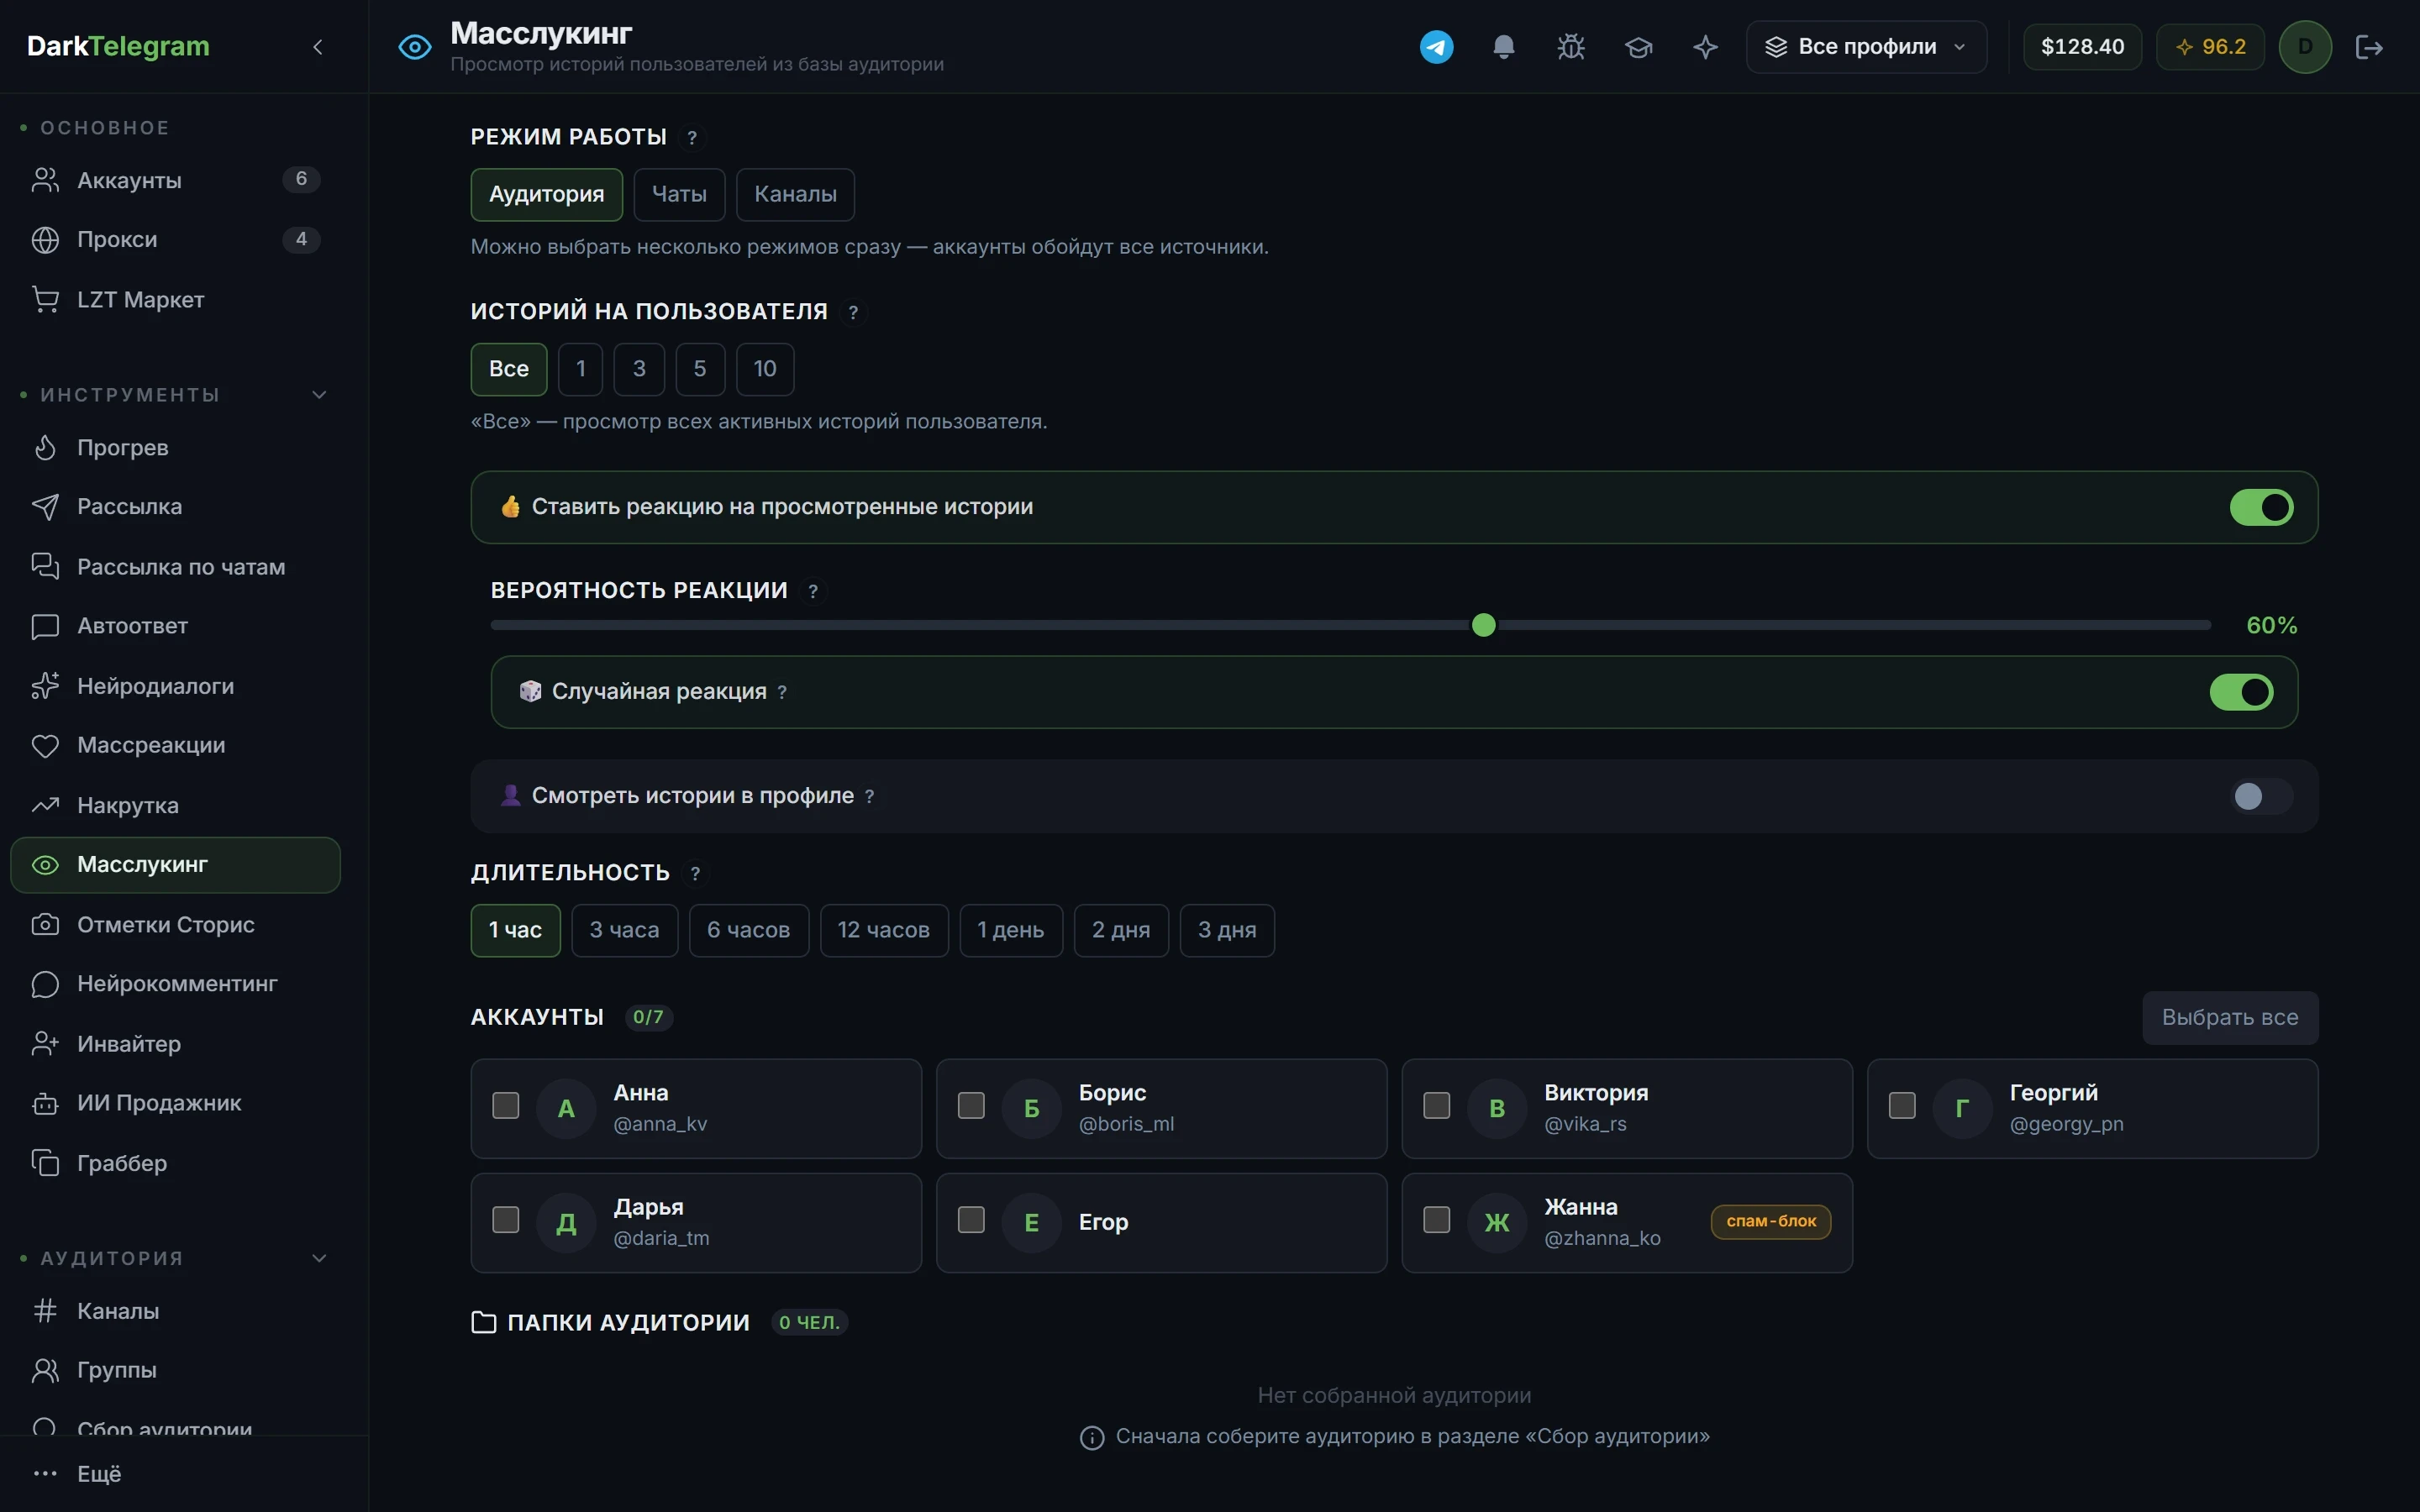Check the Анна account checkbox
Image resolution: width=2420 pixels, height=1512 pixels.
(506, 1105)
